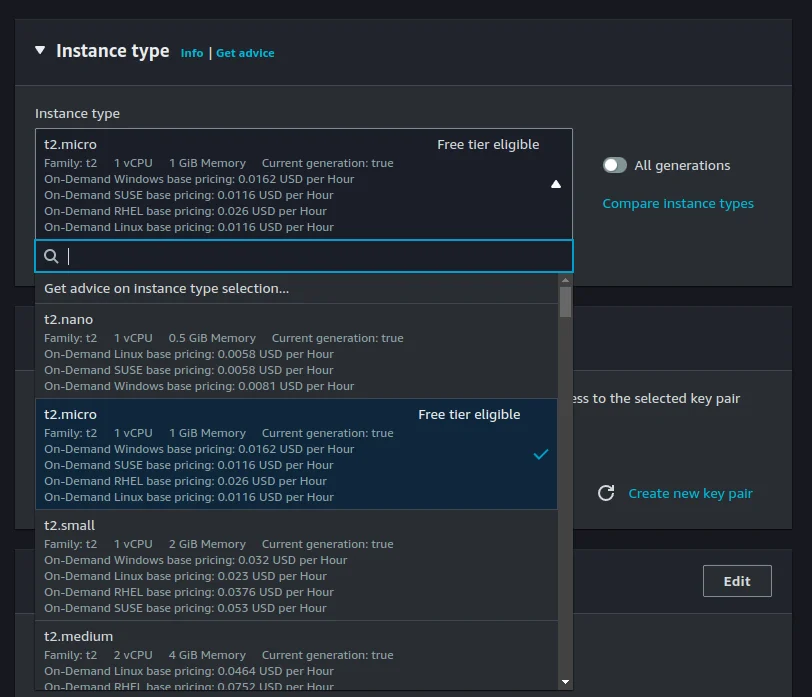
Task: Click the refresh key pair icon
Action: pos(605,493)
